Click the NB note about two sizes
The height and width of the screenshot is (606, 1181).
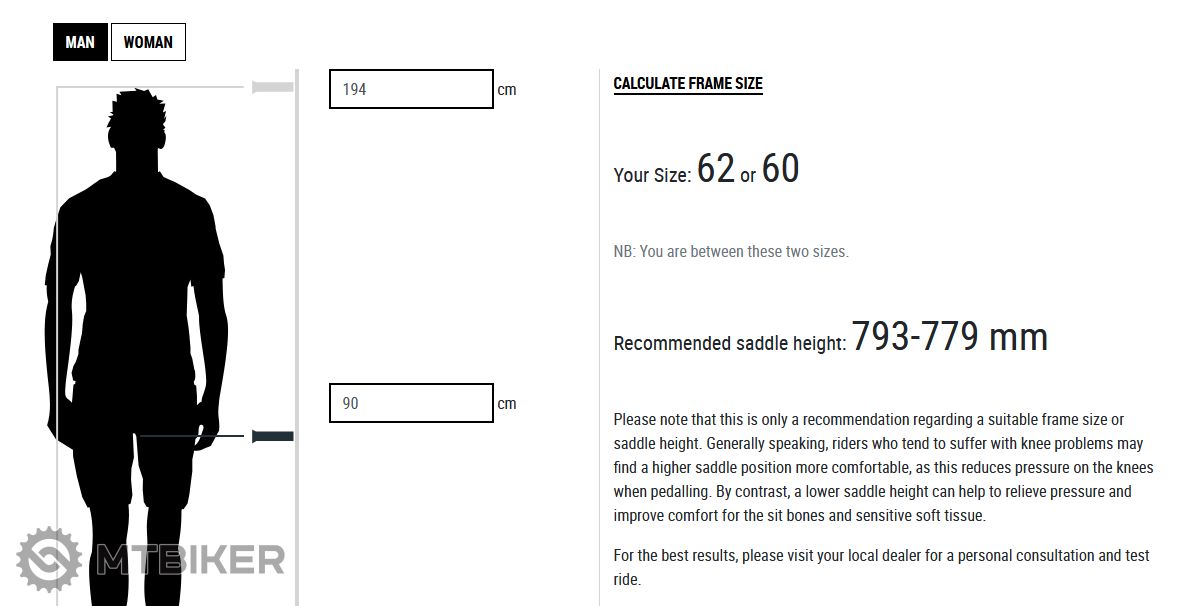click(731, 251)
